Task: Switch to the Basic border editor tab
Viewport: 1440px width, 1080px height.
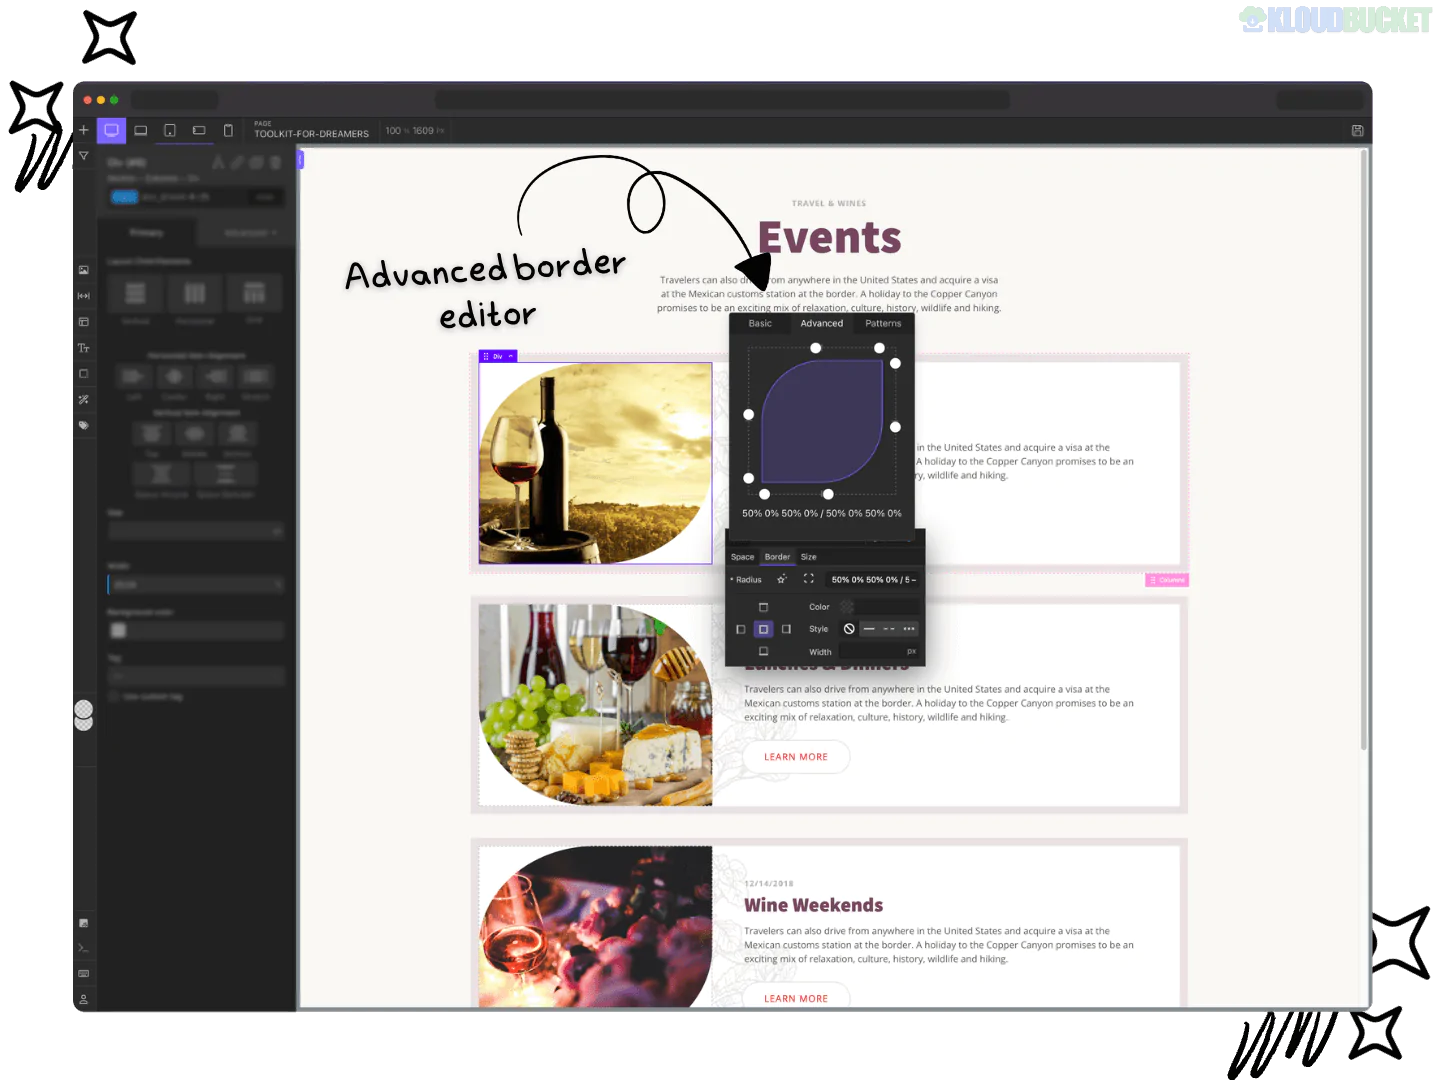Action: pos(760,323)
